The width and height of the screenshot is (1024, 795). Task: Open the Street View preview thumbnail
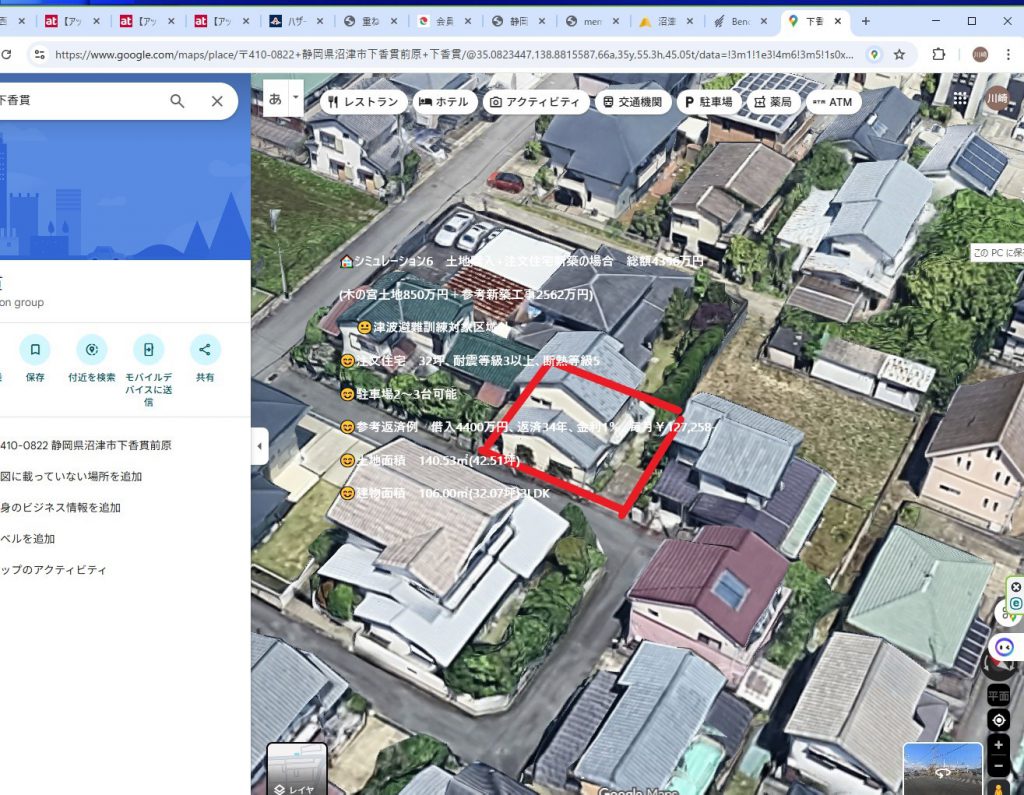click(x=942, y=769)
